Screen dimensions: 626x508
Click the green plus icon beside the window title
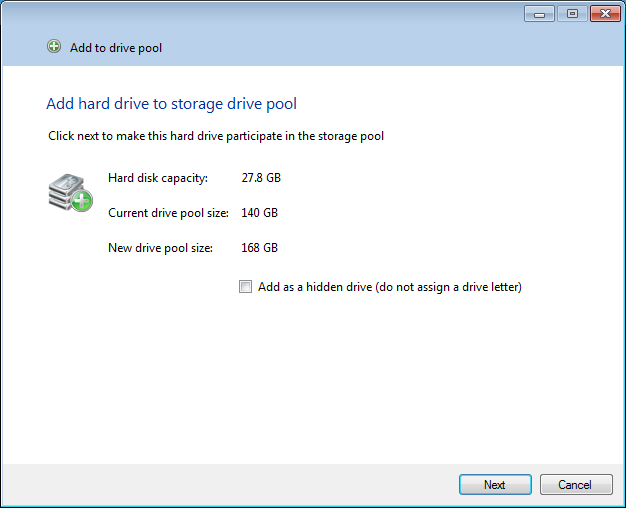54,46
